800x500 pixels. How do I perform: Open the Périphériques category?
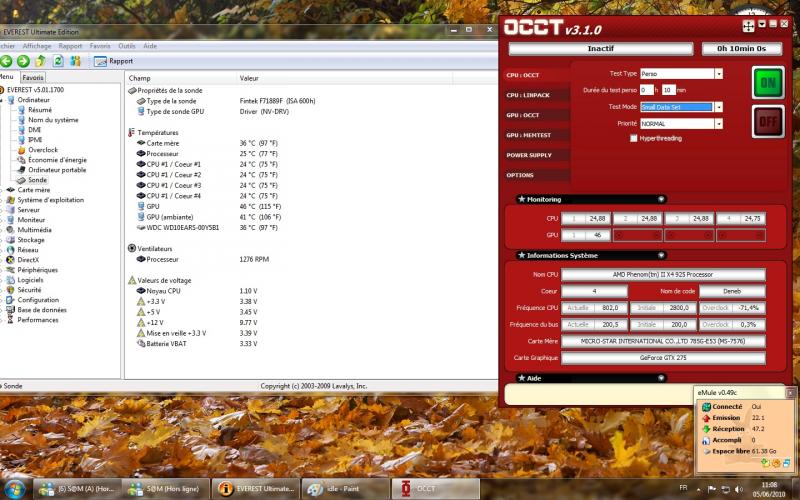pyautogui.click(x=37, y=270)
